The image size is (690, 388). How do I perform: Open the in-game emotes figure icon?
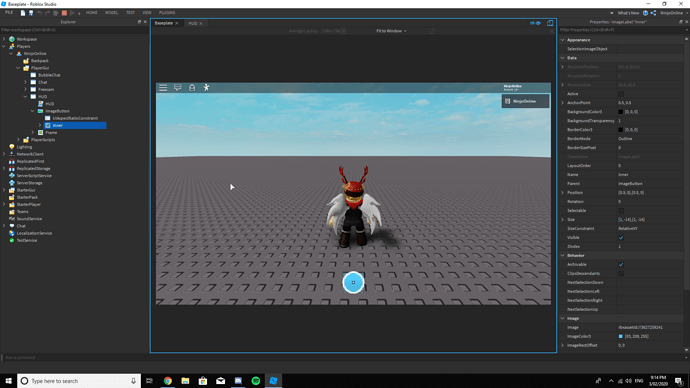pos(206,88)
